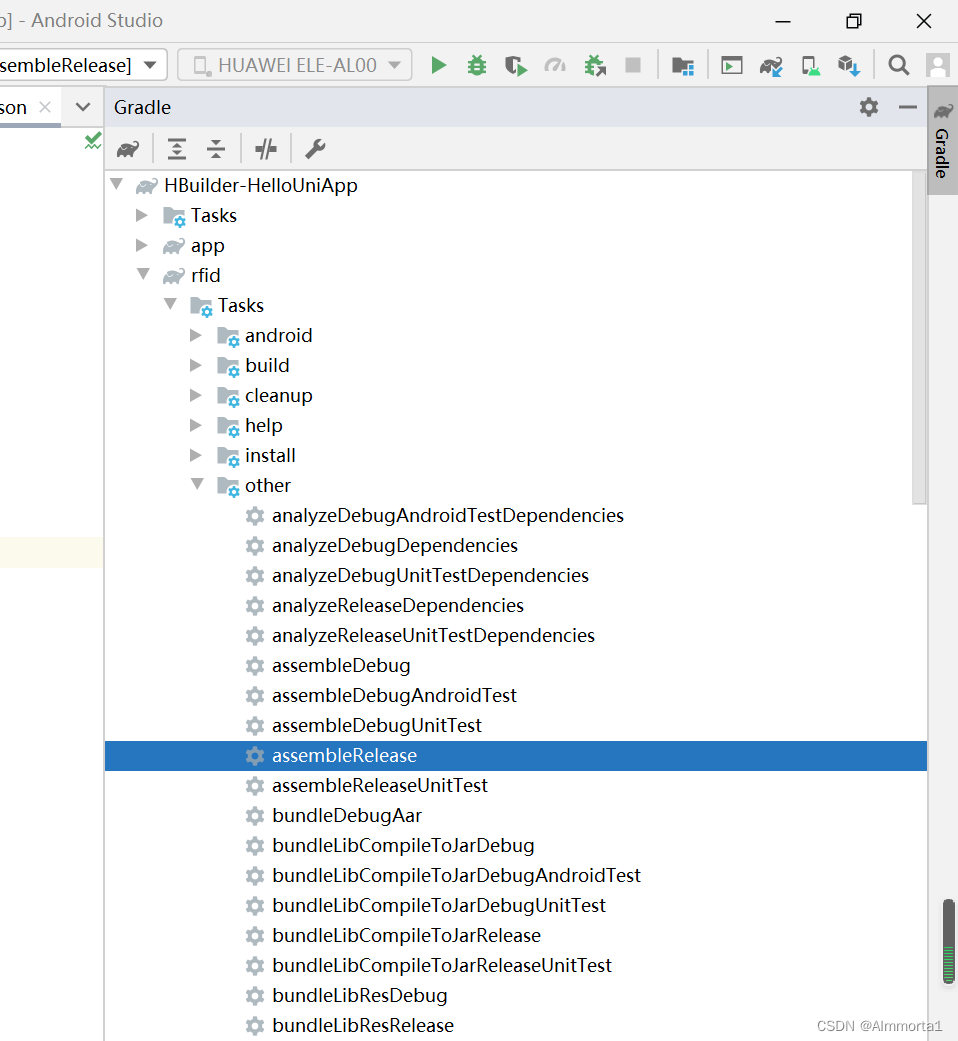958x1041 pixels.
Task: Click the Gradle tree vertical scrollbar
Action: coord(919,337)
